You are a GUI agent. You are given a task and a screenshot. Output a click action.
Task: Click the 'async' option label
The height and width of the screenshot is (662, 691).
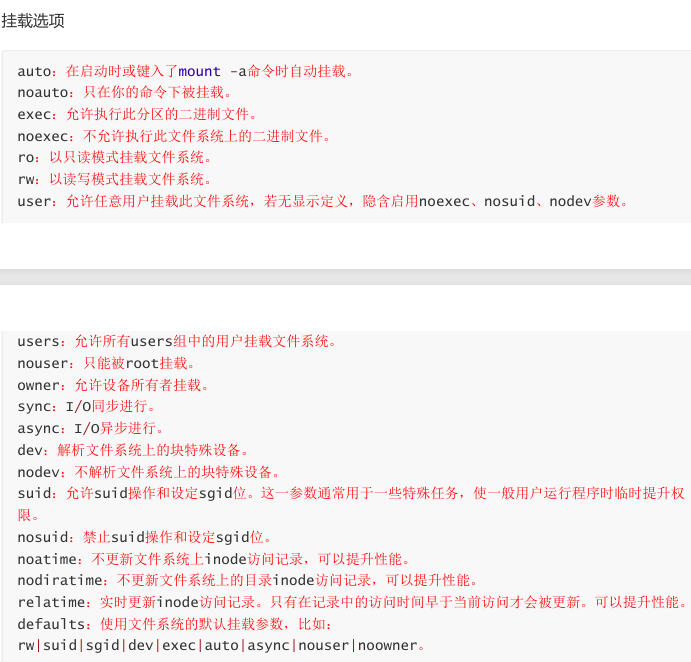click(x=38, y=428)
